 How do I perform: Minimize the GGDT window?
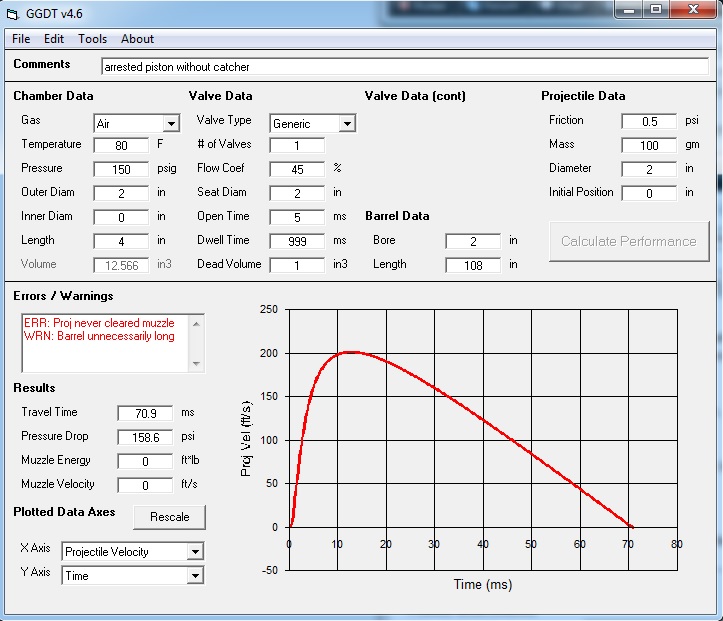627,10
